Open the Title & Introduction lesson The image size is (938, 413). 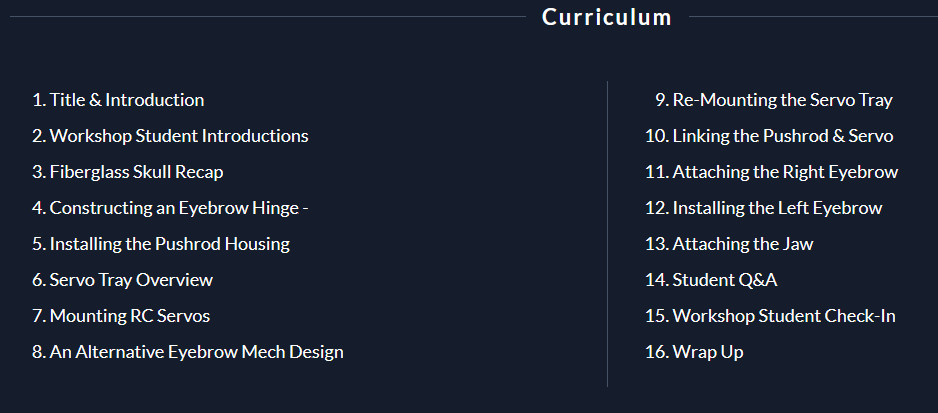(118, 100)
